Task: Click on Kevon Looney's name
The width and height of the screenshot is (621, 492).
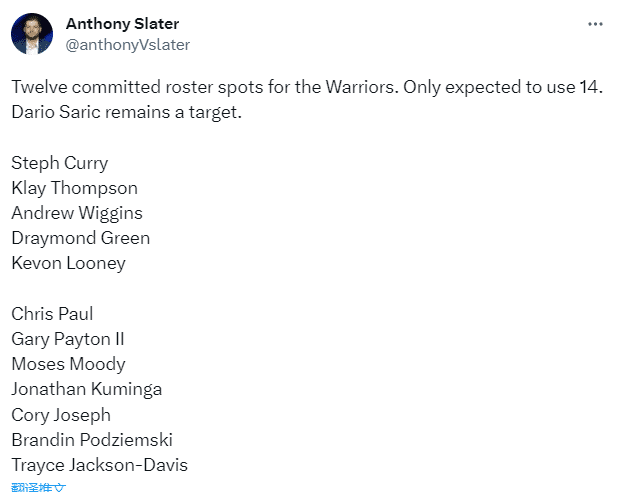Action: (68, 263)
